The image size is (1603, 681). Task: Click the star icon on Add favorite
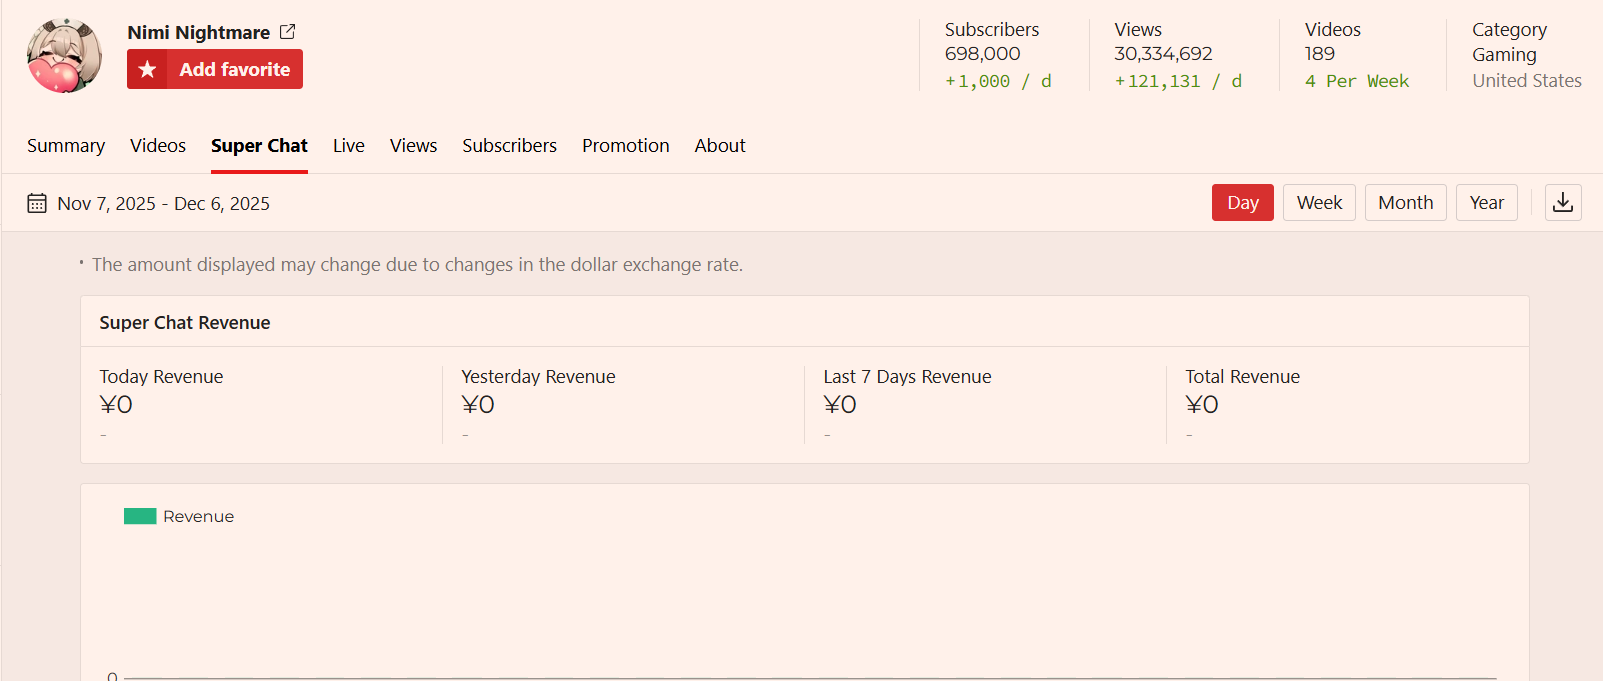pyautogui.click(x=147, y=69)
